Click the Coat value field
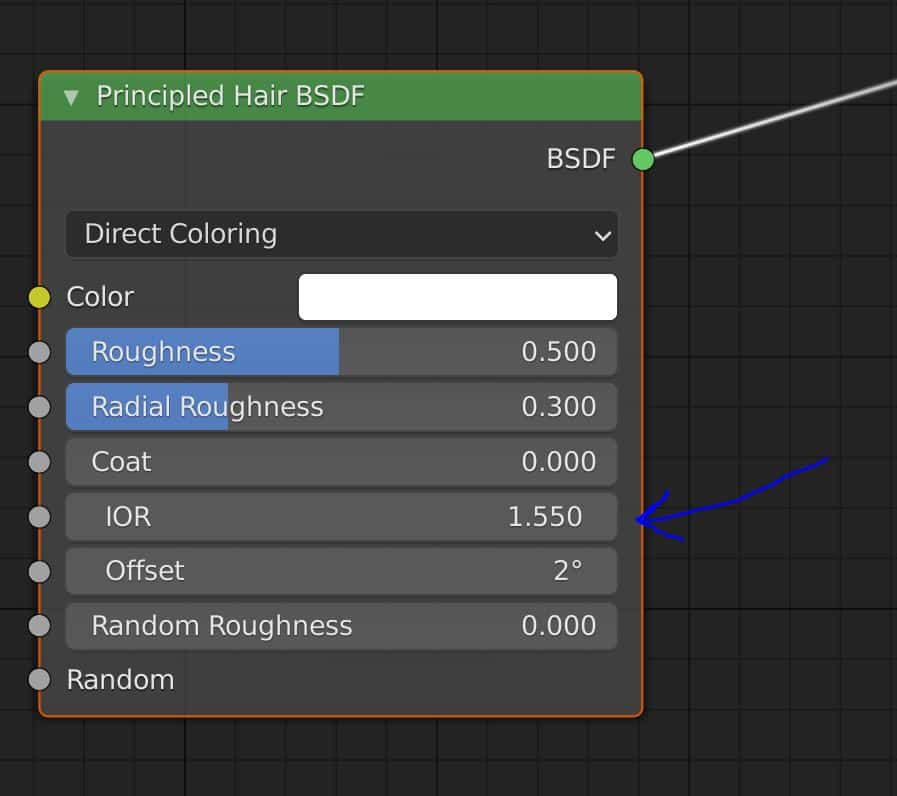The image size is (897, 796). 341,461
